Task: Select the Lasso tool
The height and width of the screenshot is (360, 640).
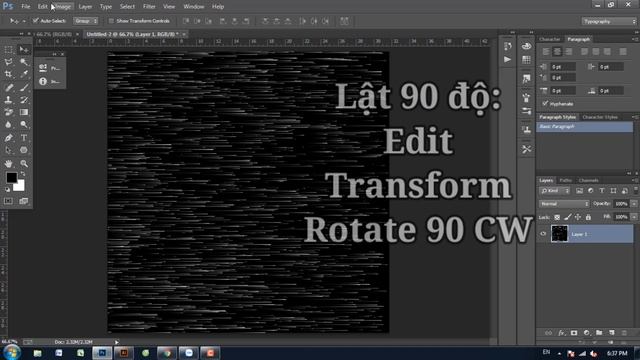Action: click(8, 62)
